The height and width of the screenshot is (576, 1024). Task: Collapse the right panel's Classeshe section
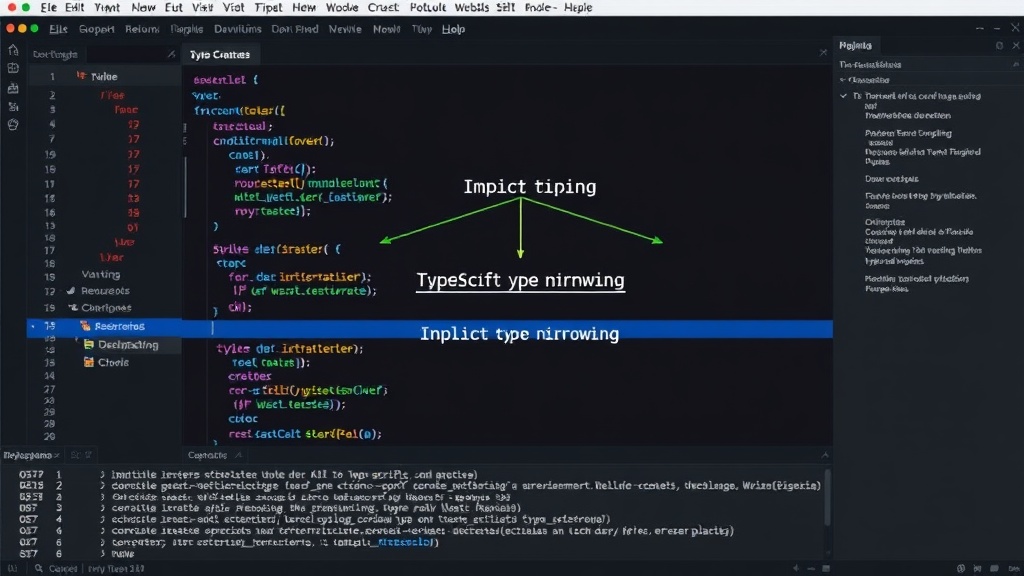[x=843, y=80]
